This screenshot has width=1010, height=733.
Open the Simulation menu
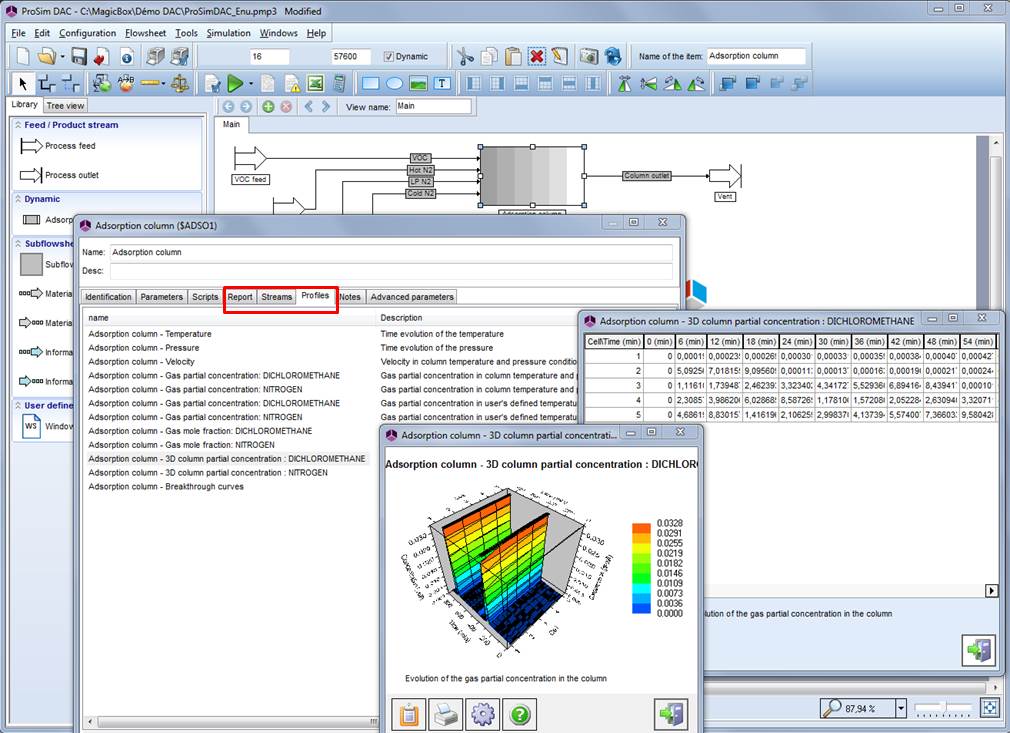[229, 33]
